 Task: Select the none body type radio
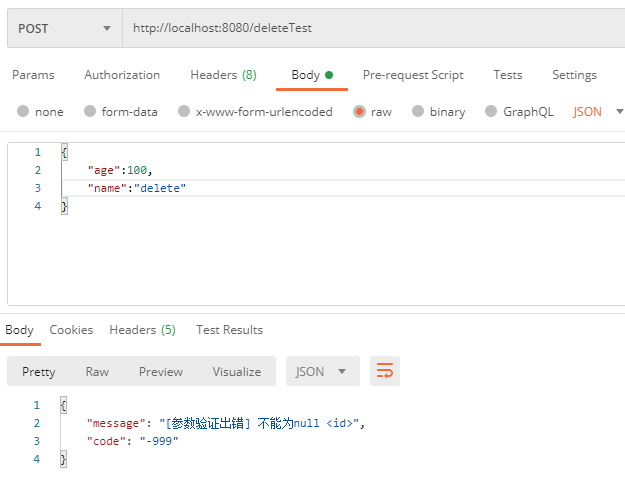[23, 112]
